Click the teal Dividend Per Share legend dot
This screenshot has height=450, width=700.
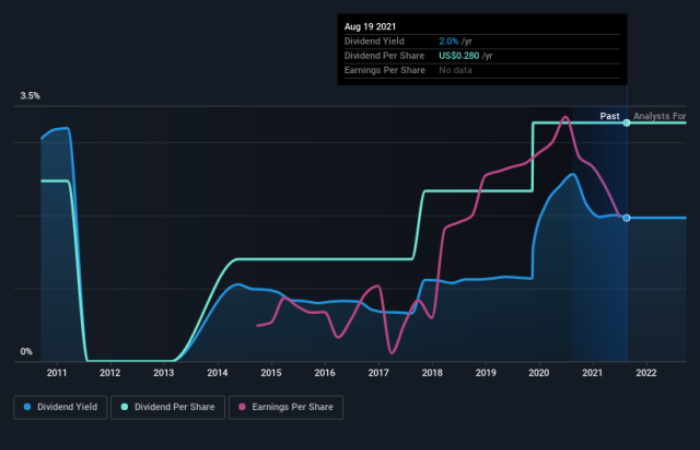click(x=125, y=407)
